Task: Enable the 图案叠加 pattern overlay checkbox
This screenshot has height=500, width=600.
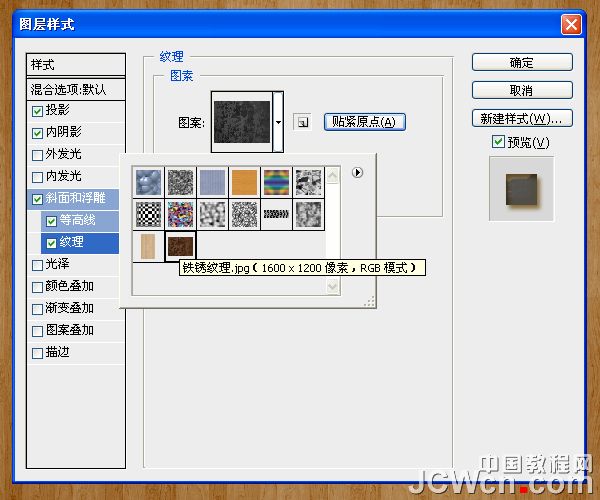Action: click(x=38, y=331)
